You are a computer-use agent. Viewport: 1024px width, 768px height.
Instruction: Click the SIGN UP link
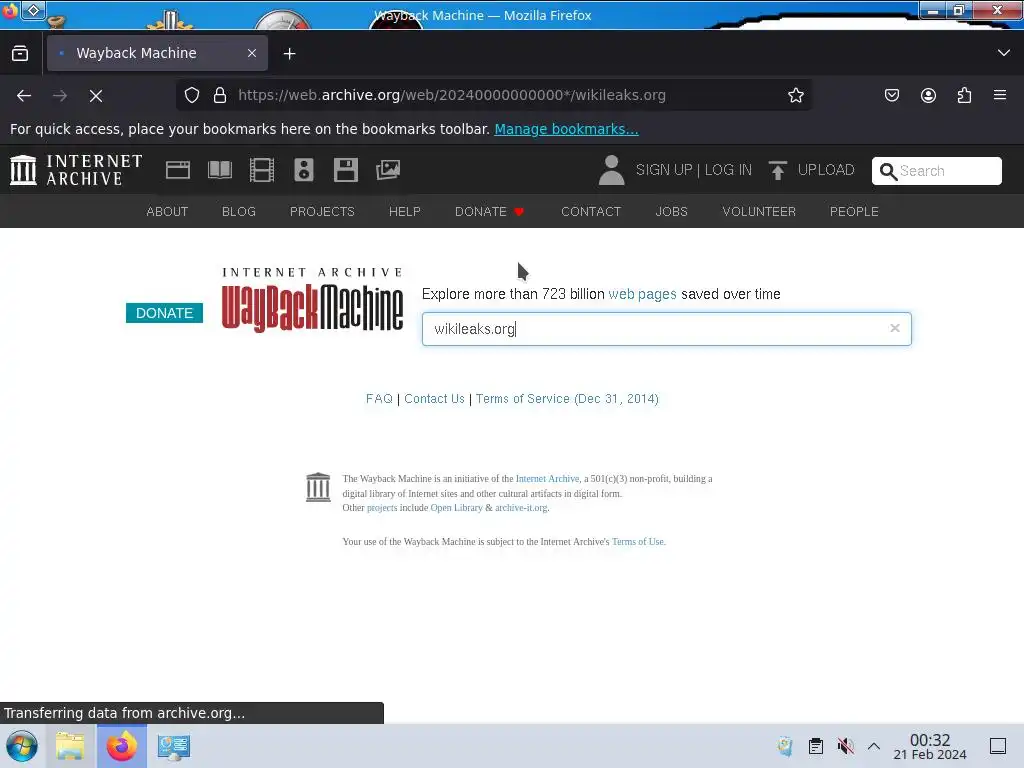pyautogui.click(x=664, y=170)
